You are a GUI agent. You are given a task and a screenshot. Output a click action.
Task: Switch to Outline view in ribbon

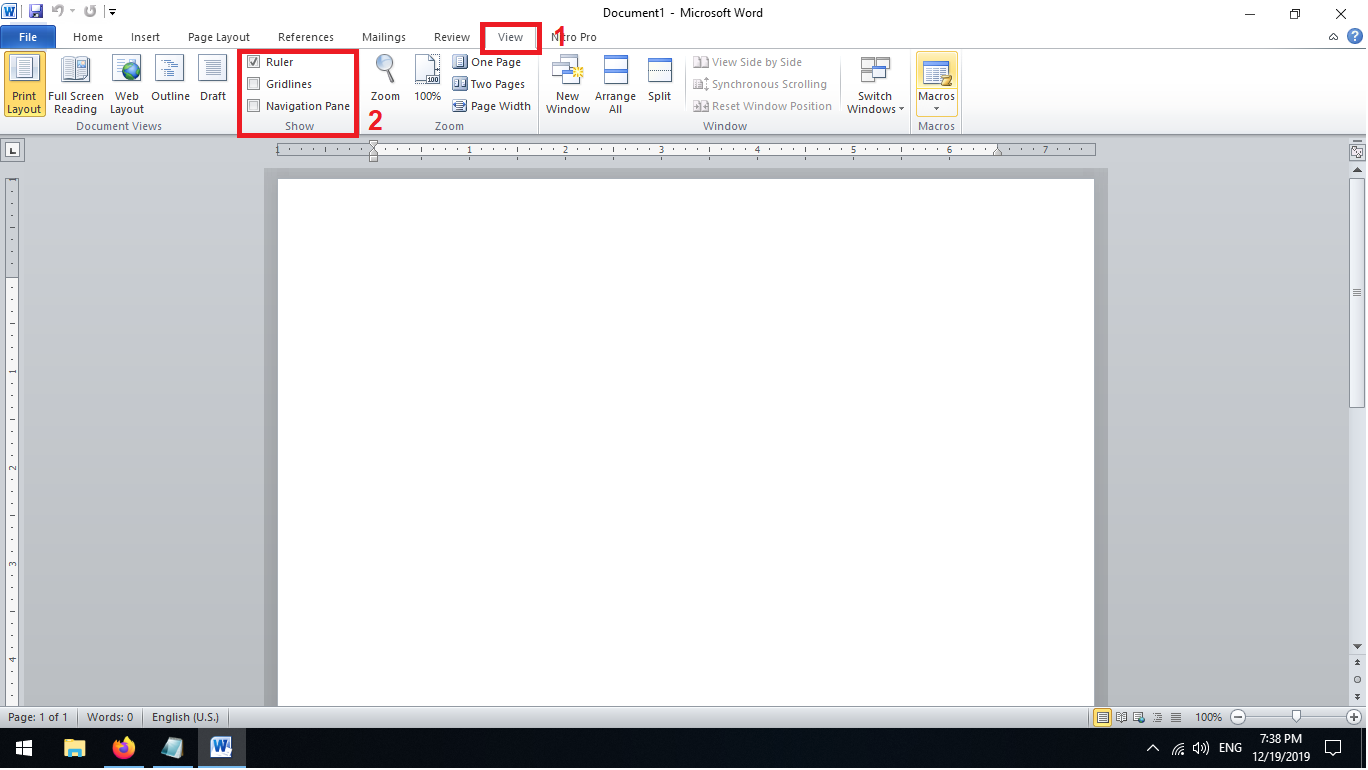coord(170,78)
